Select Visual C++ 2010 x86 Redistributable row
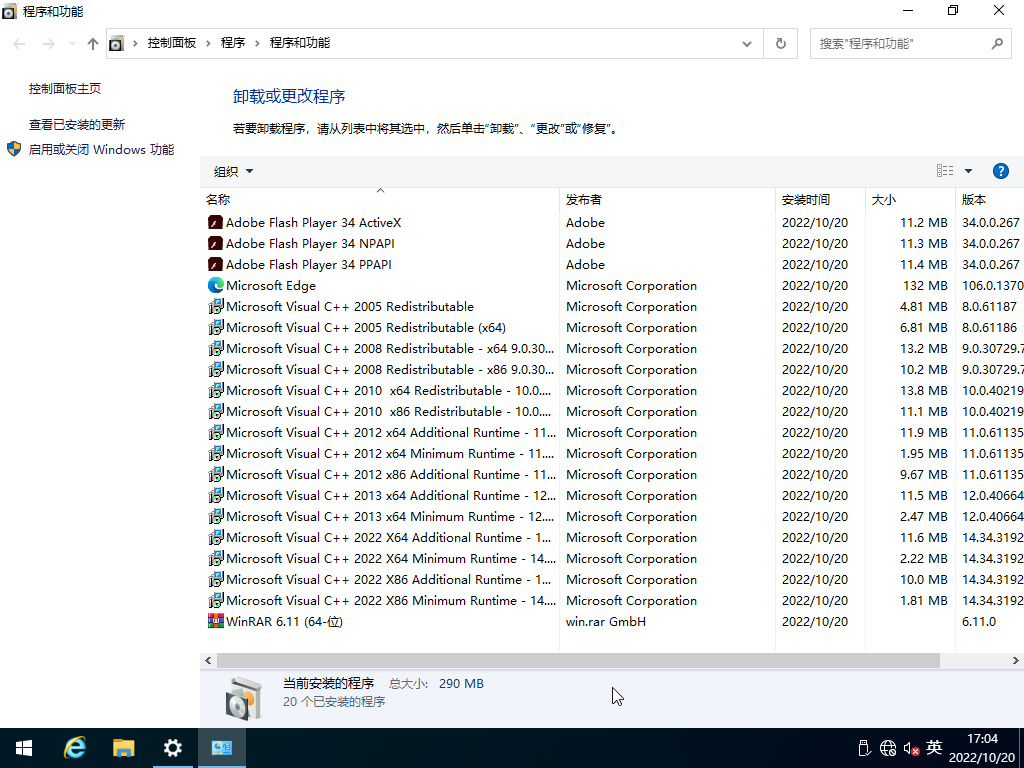The width and height of the screenshot is (1024, 768). coord(612,411)
